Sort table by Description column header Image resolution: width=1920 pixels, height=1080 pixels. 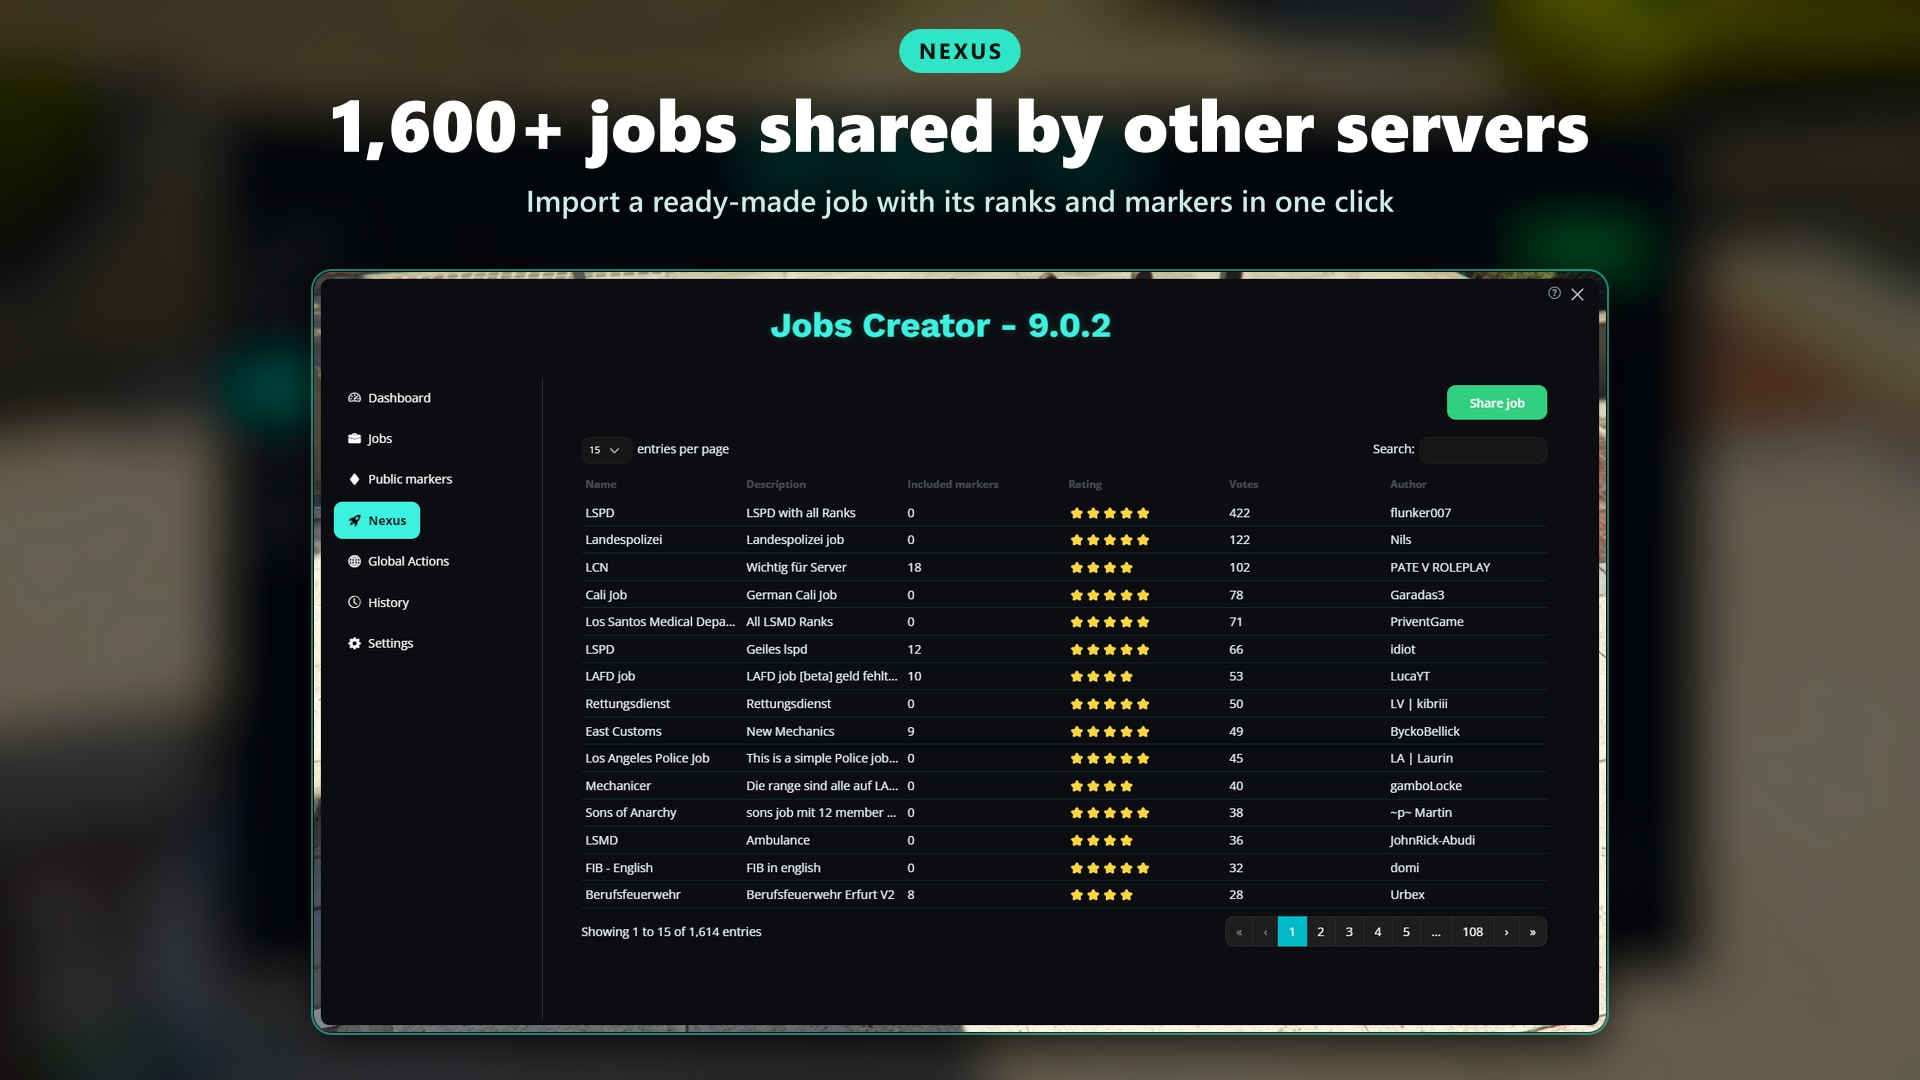tap(776, 484)
